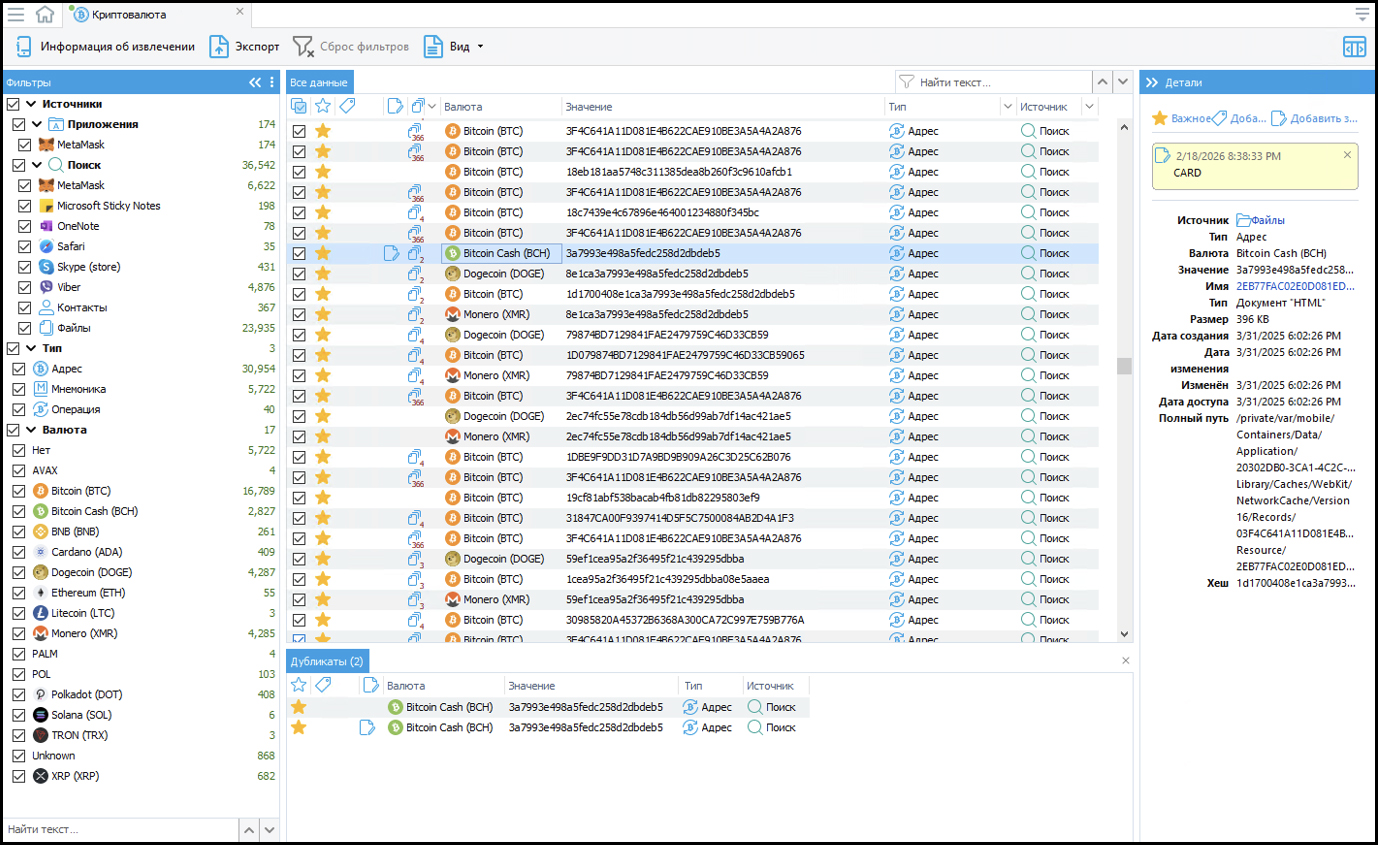Collapse the Приложения tree node

[x=37, y=124]
